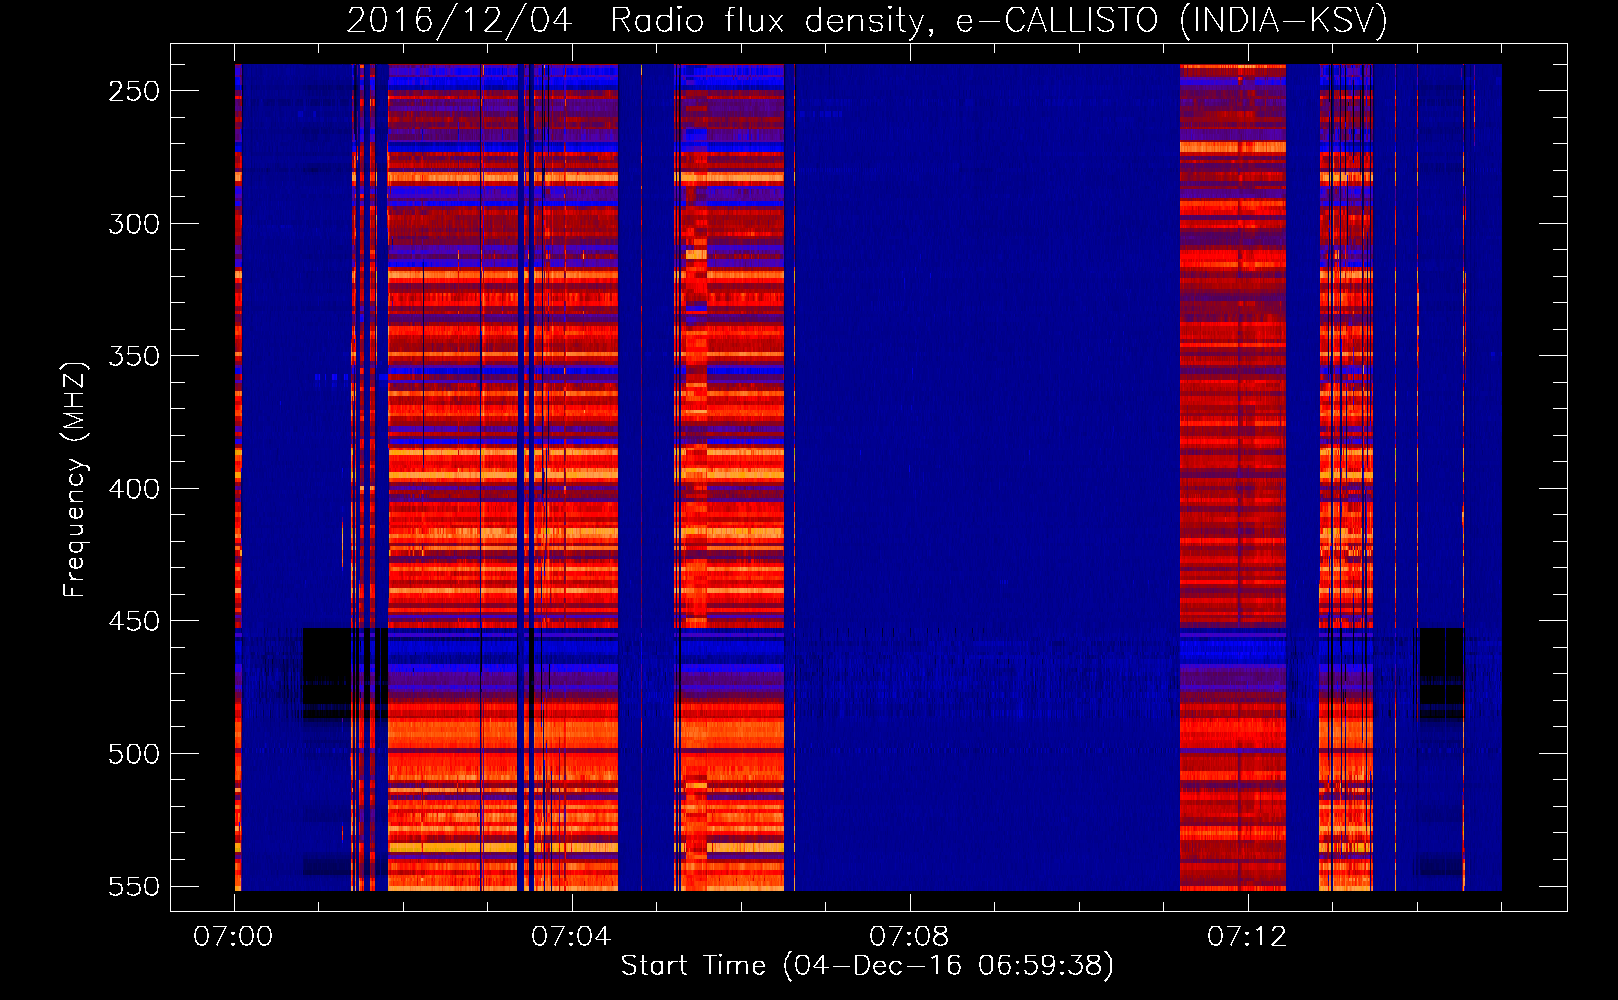The width and height of the screenshot is (1618, 1000).
Task: Click the plot title 'Radio flux density, e-CALLISTO (INDIA-KSV)'
Action: pyautogui.click(x=999, y=20)
